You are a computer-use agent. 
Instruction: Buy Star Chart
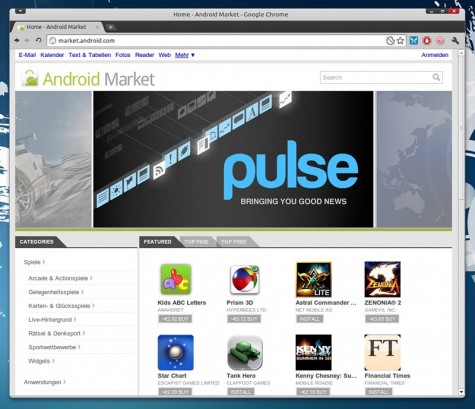[175, 392]
